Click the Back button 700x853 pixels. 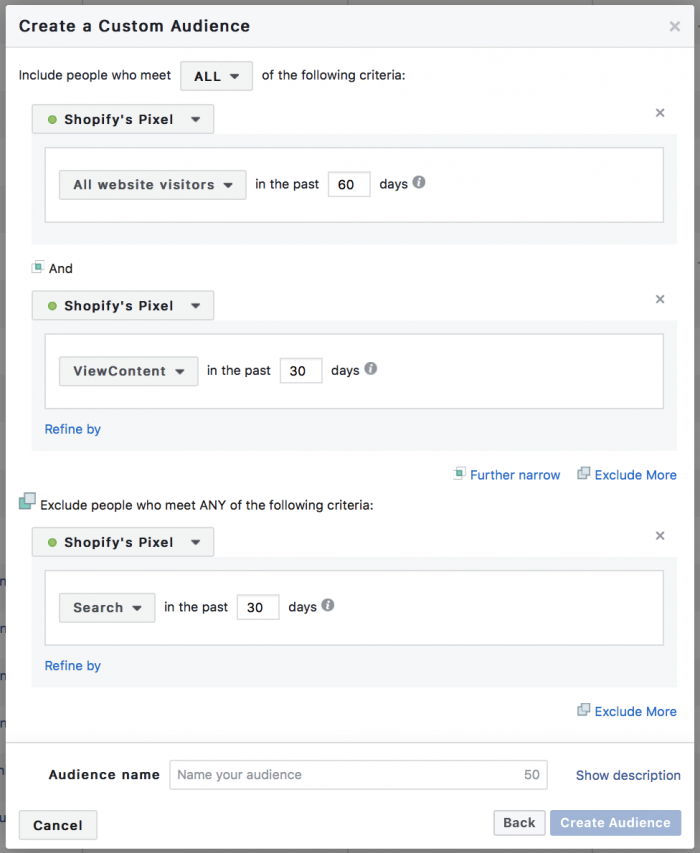pos(519,823)
